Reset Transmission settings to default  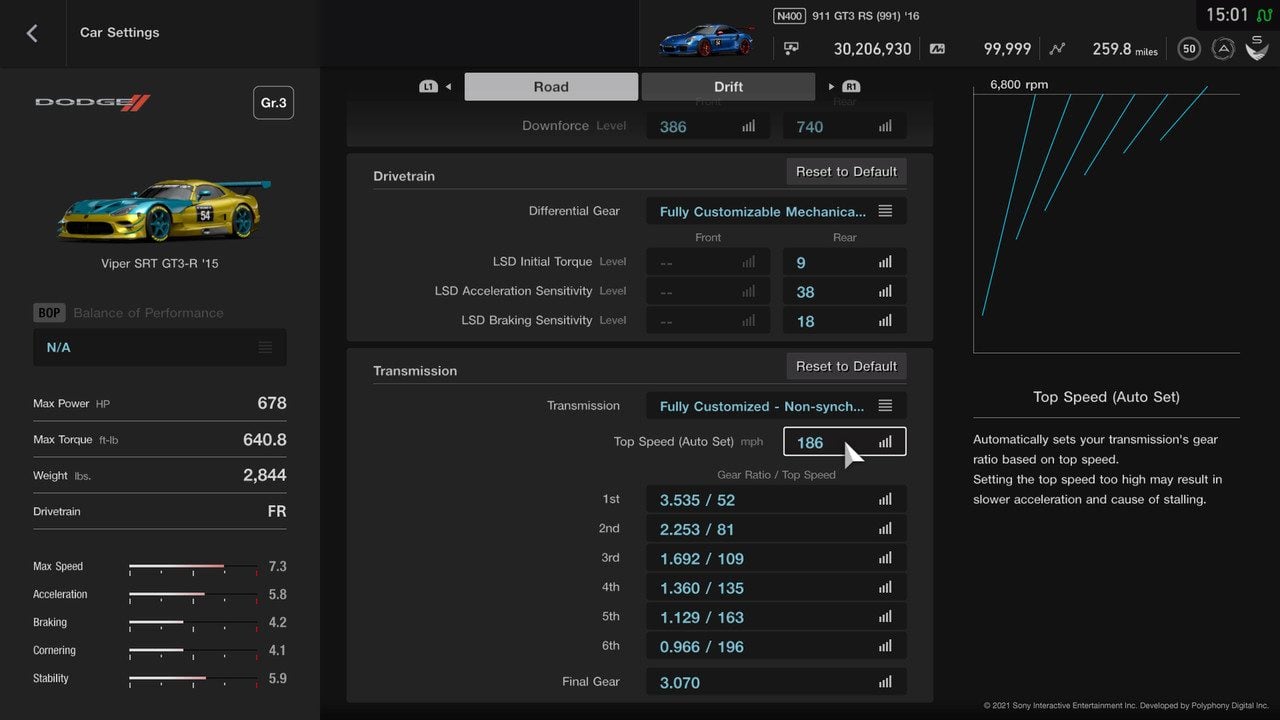(846, 366)
